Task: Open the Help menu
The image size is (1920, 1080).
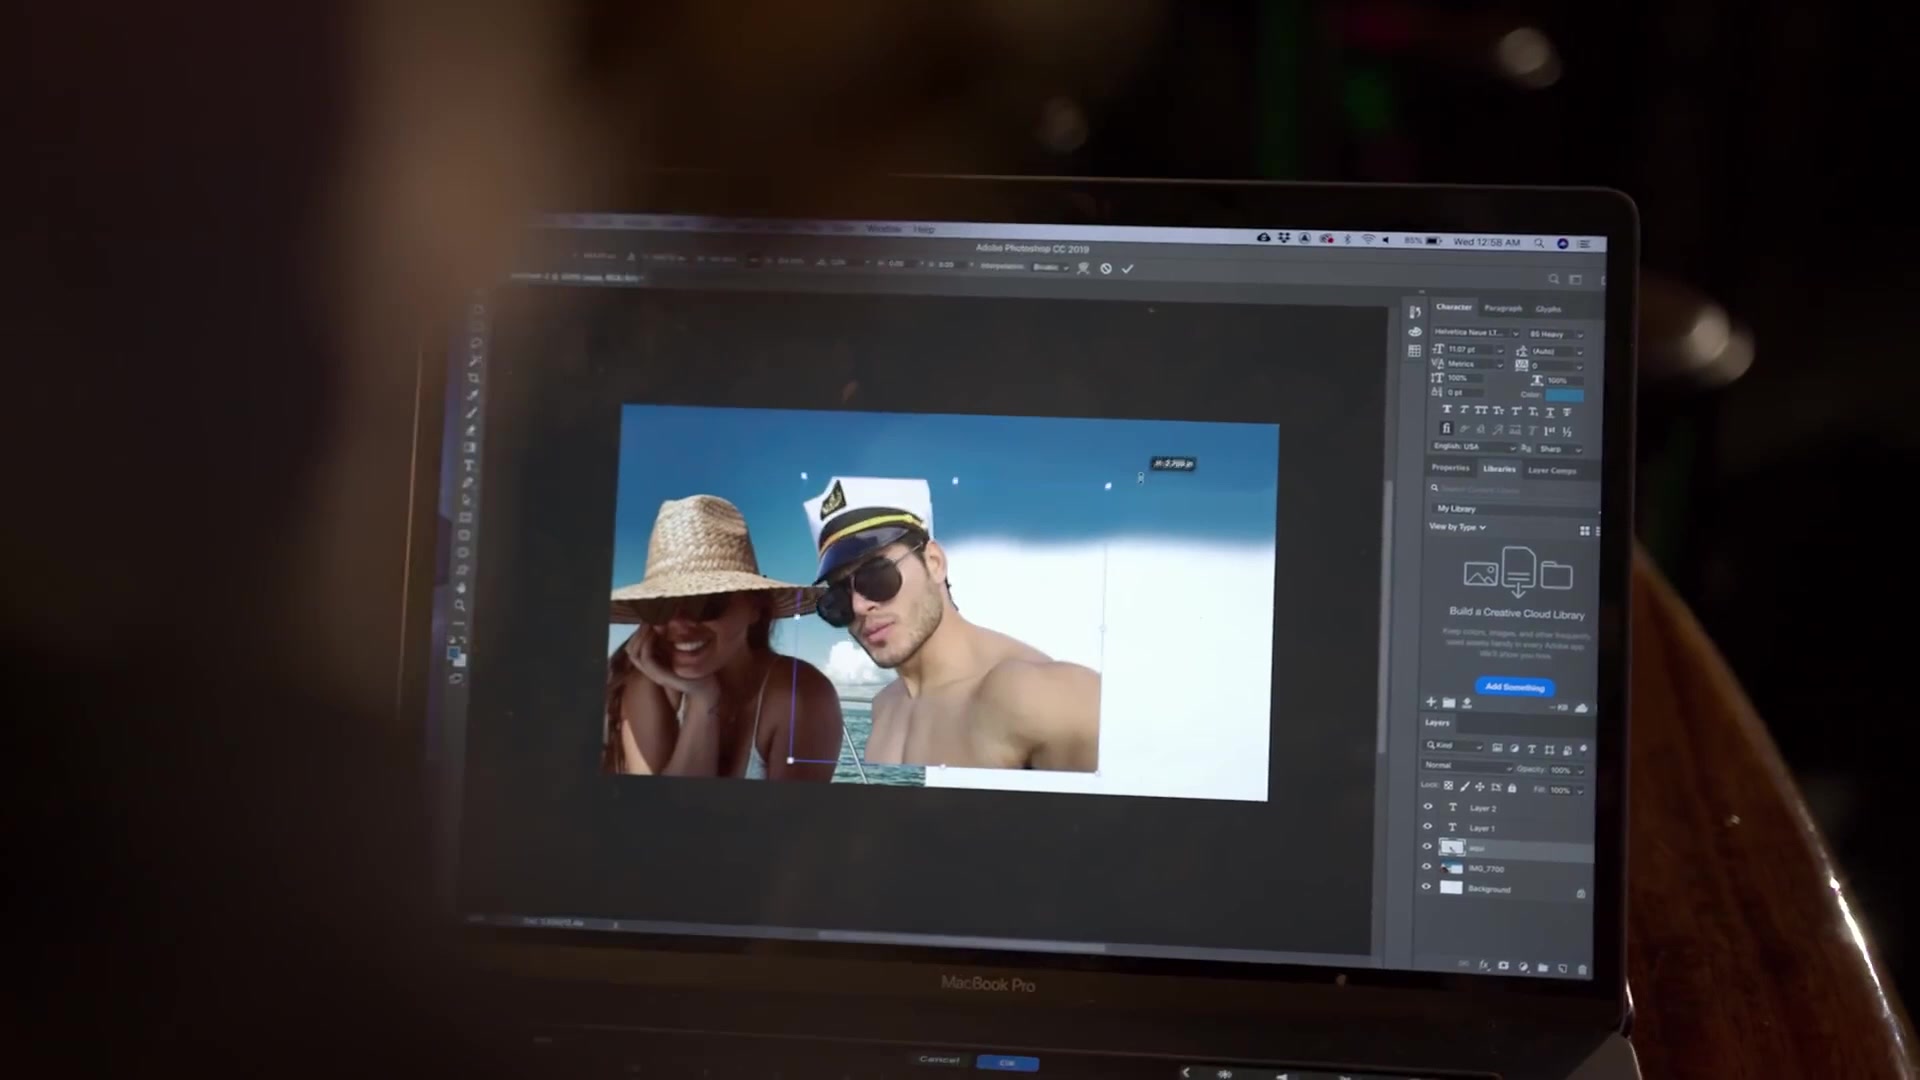Action: tap(924, 230)
